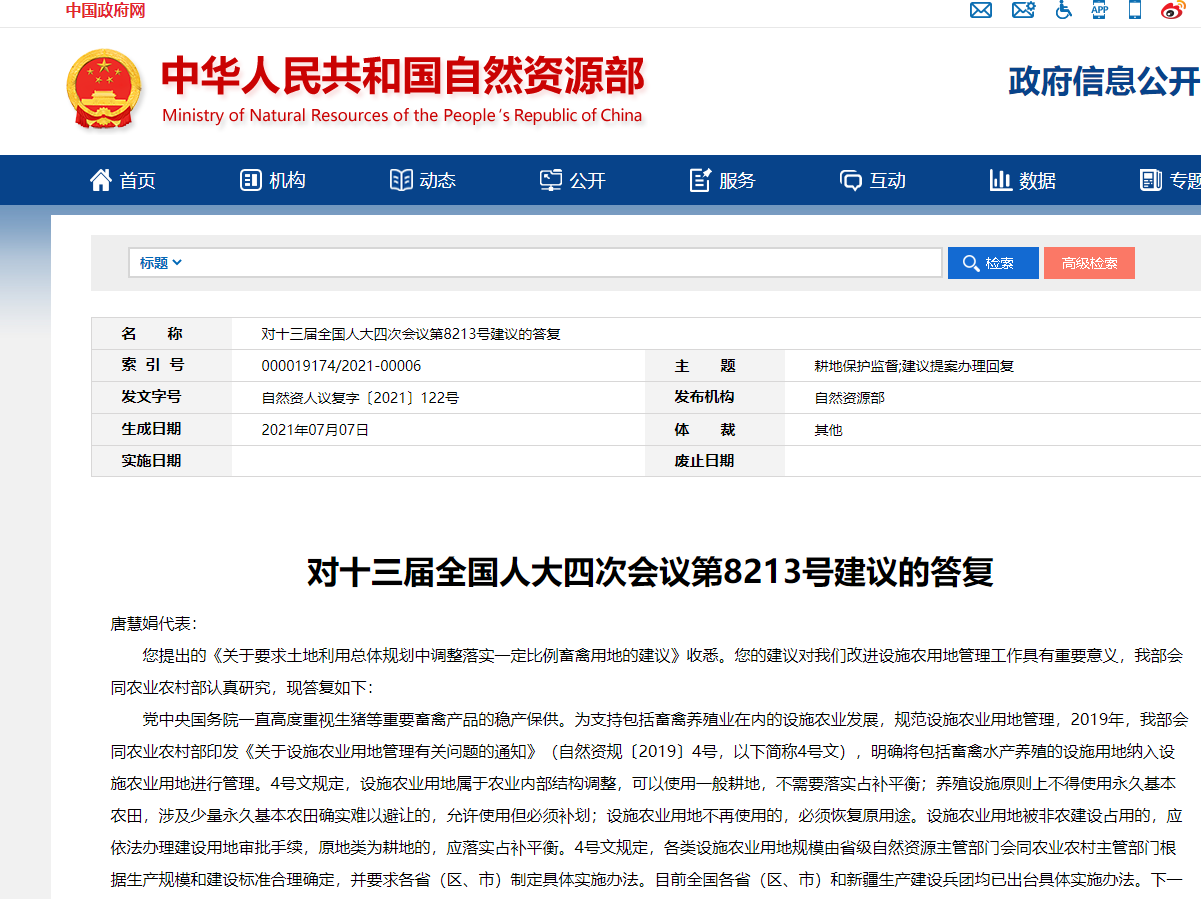Screen dimensions: 1201x899
Task: Go to the 公开 navigation item
Action: coord(573,180)
